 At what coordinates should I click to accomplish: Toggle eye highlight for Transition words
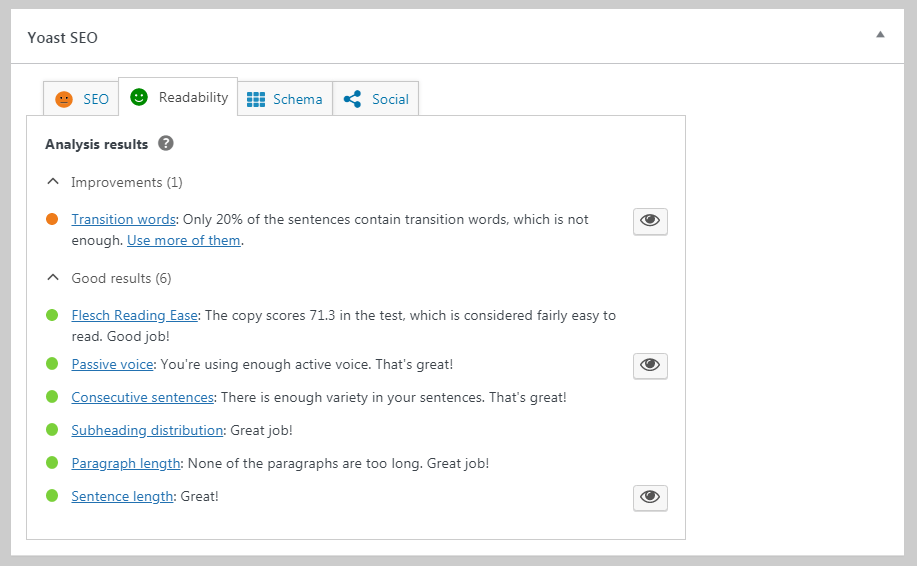[x=650, y=221]
